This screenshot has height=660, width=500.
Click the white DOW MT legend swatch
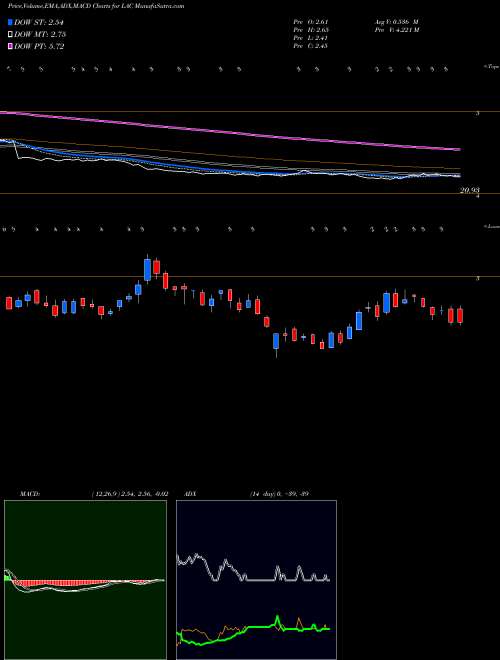click(x=11, y=34)
